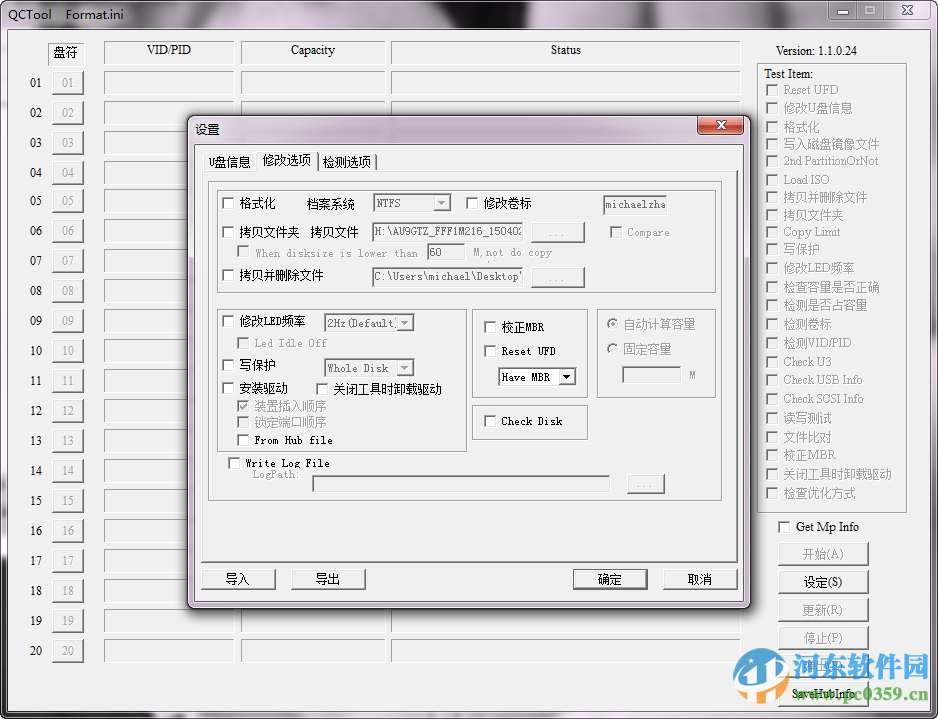
Task: Open the 2Hz(Default) LED frequency dropdown
Action: click(403, 322)
